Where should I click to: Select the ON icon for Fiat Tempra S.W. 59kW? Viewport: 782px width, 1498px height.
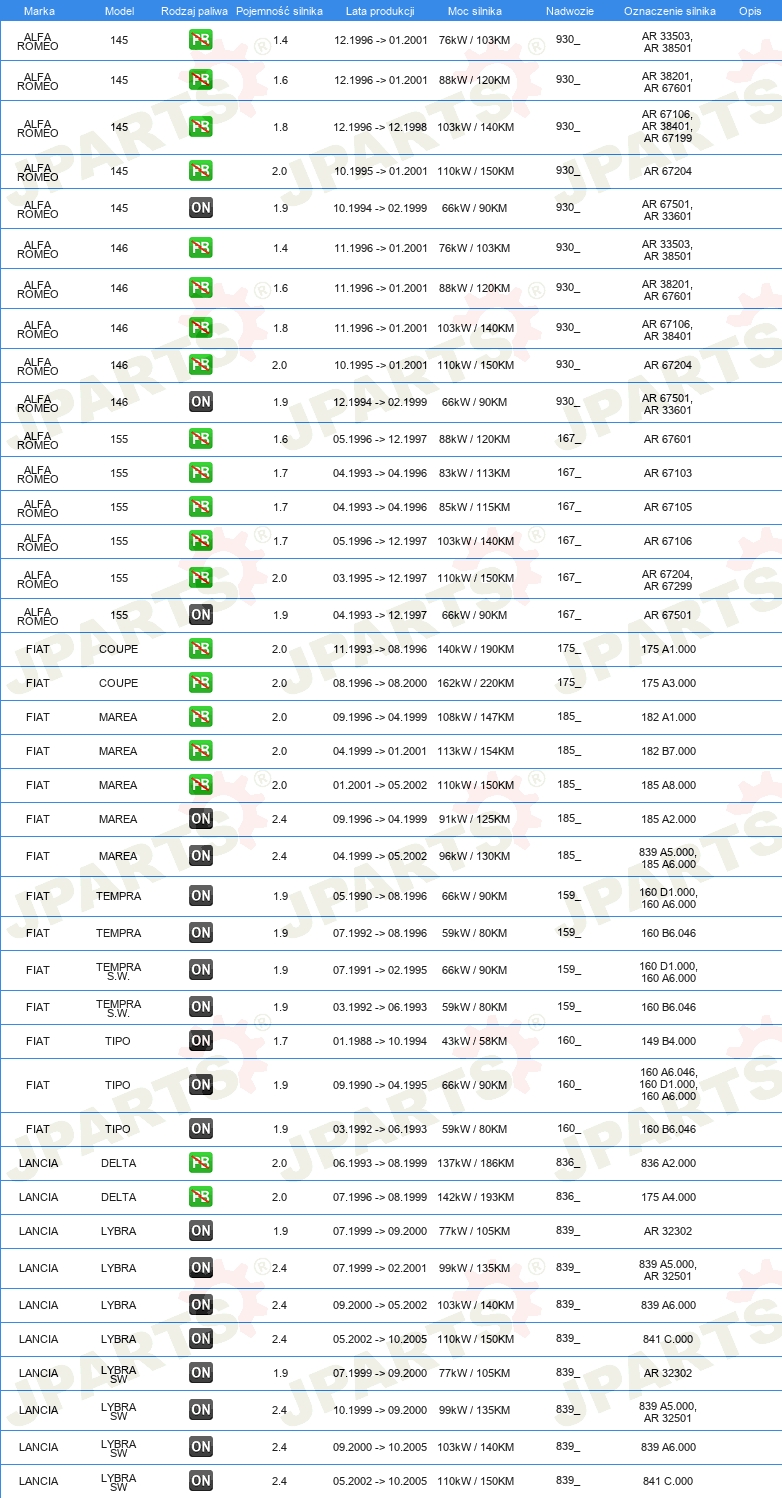point(200,1007)
